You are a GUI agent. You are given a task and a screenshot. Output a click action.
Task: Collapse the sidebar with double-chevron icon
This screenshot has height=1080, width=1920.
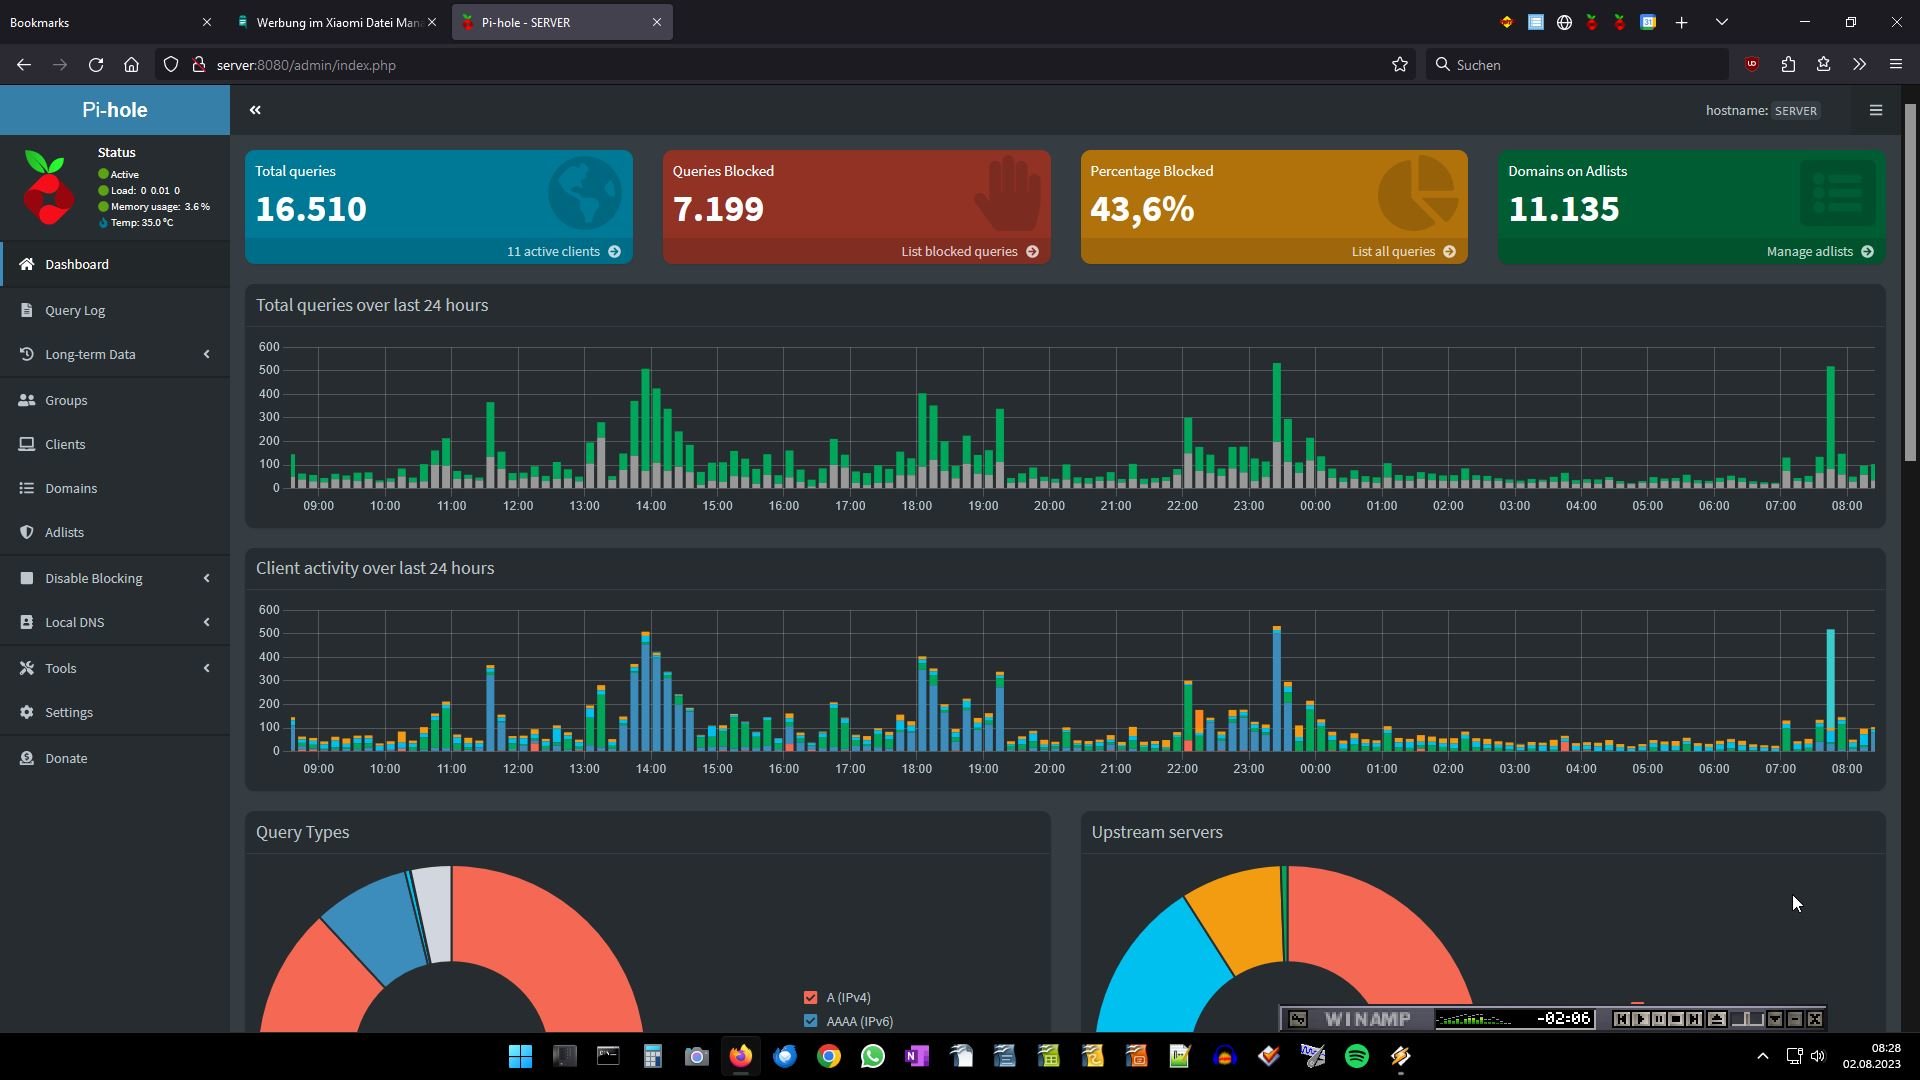[x=255, y=110]
